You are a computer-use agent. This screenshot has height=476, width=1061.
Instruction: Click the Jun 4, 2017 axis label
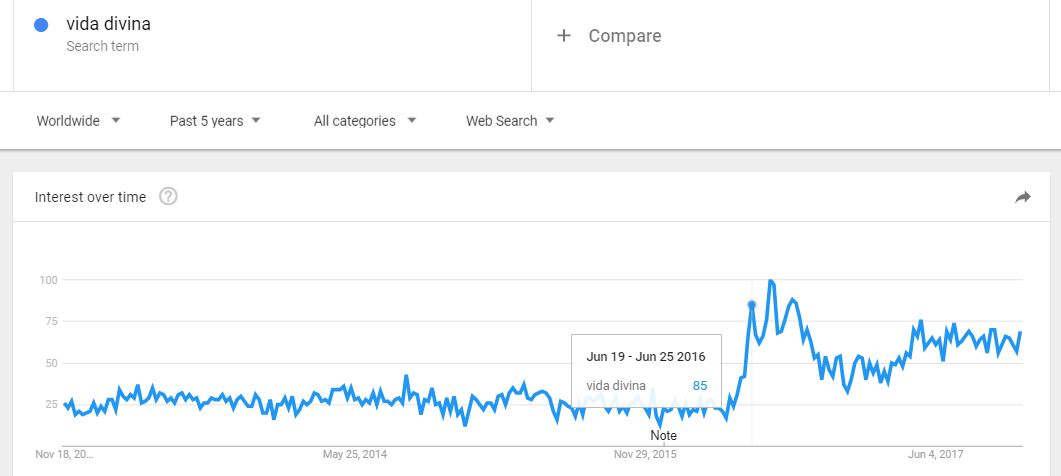[936, 454]
